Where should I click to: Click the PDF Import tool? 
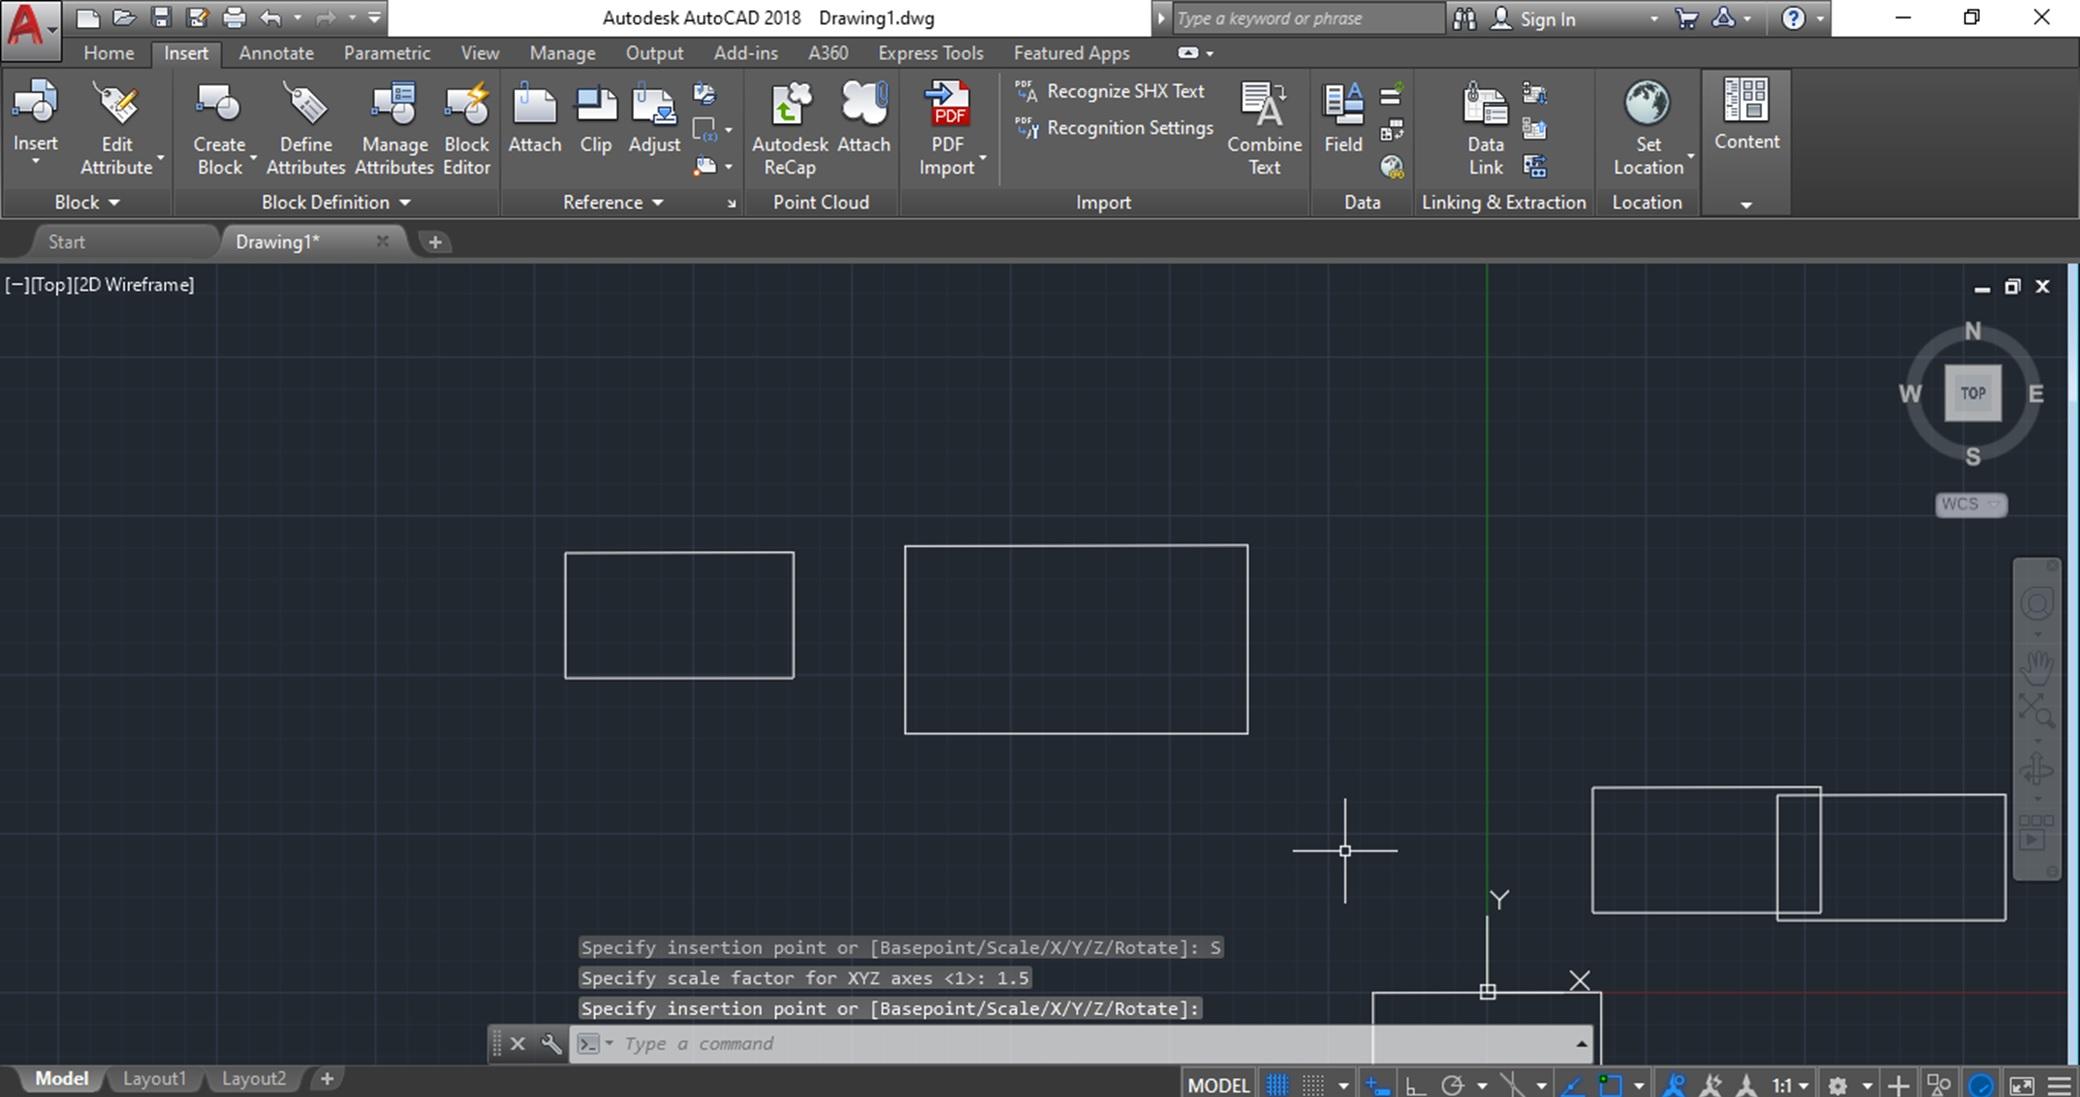[948, 128]
